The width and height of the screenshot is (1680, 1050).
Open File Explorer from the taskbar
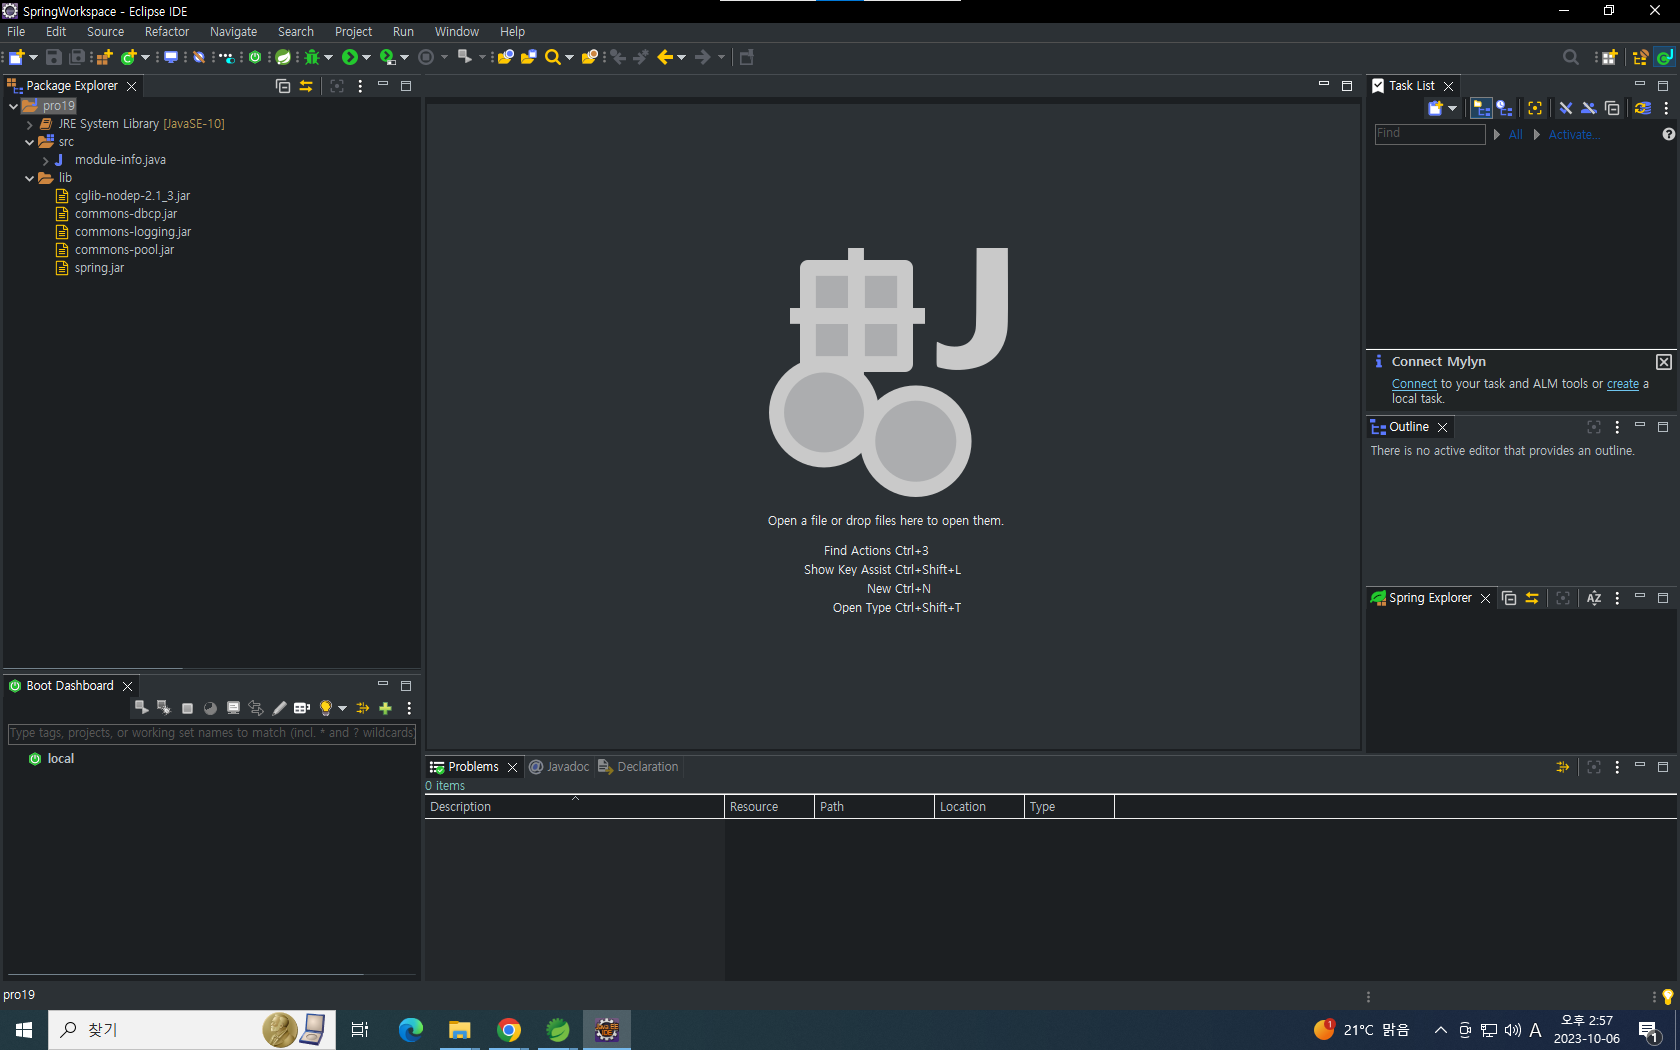[460, 1030]
